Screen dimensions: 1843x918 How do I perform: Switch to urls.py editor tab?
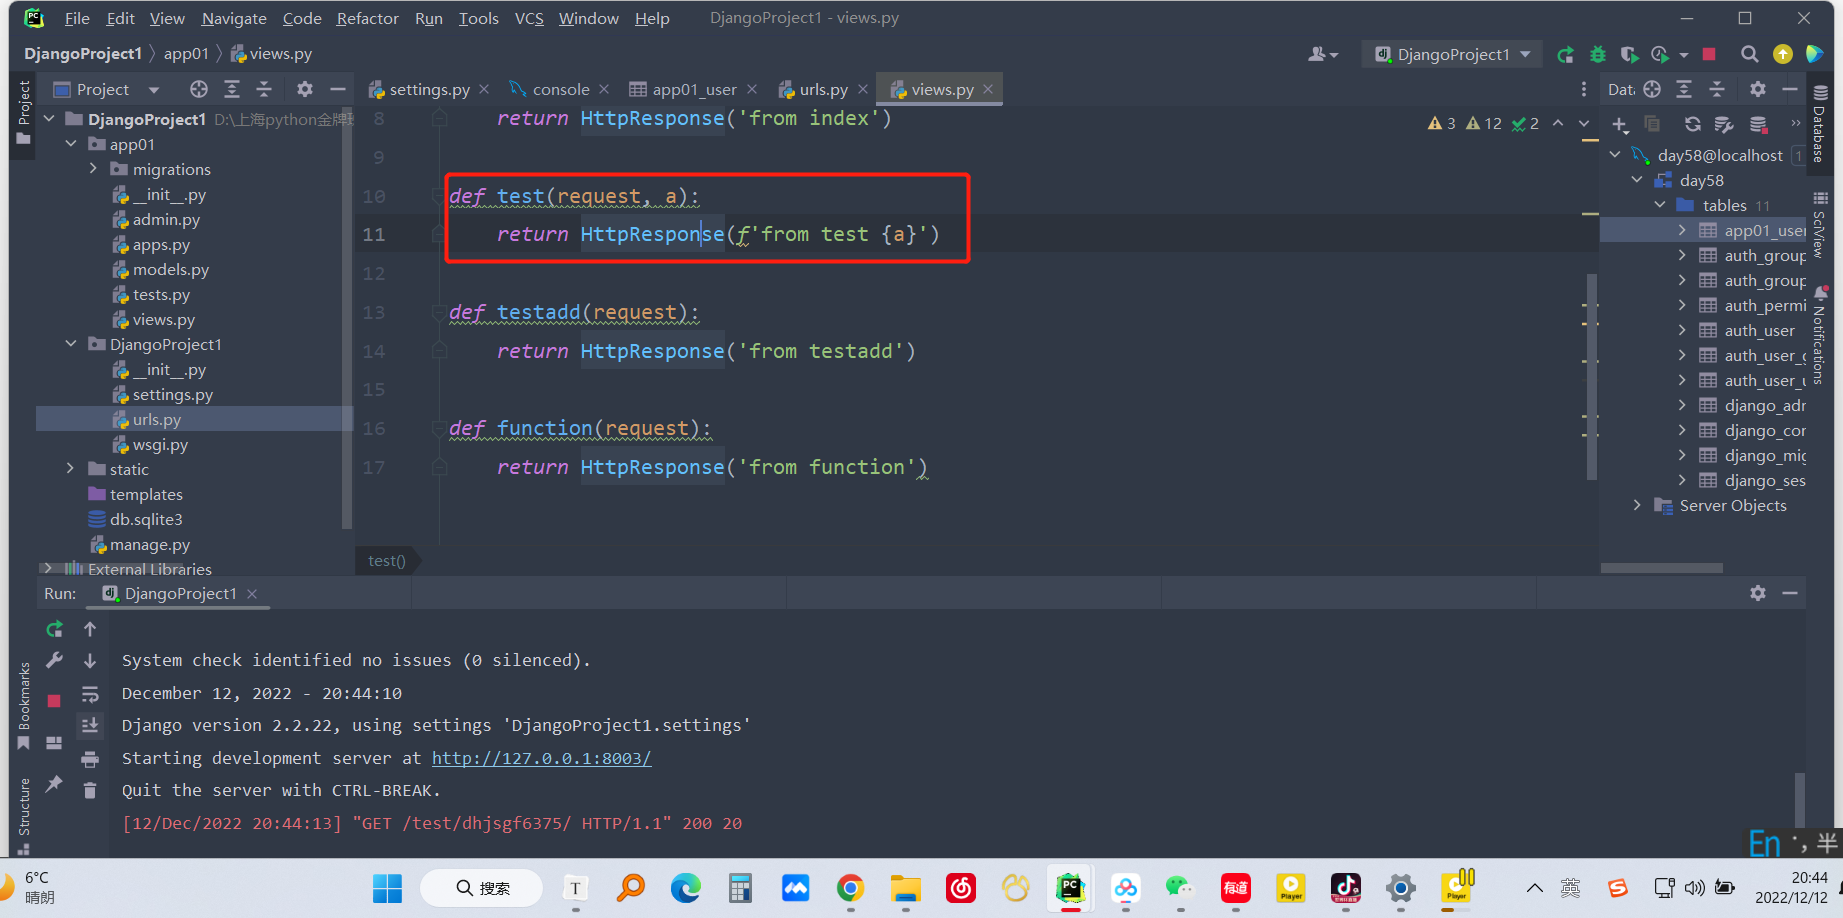[823, 89]
